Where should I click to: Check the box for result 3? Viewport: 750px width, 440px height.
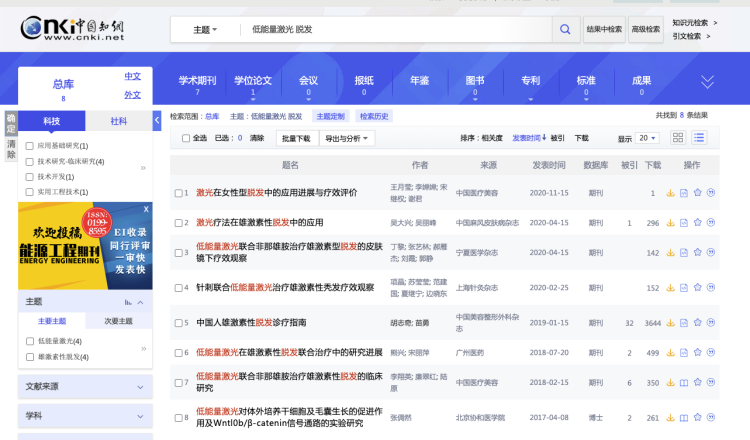click(178, 253)
